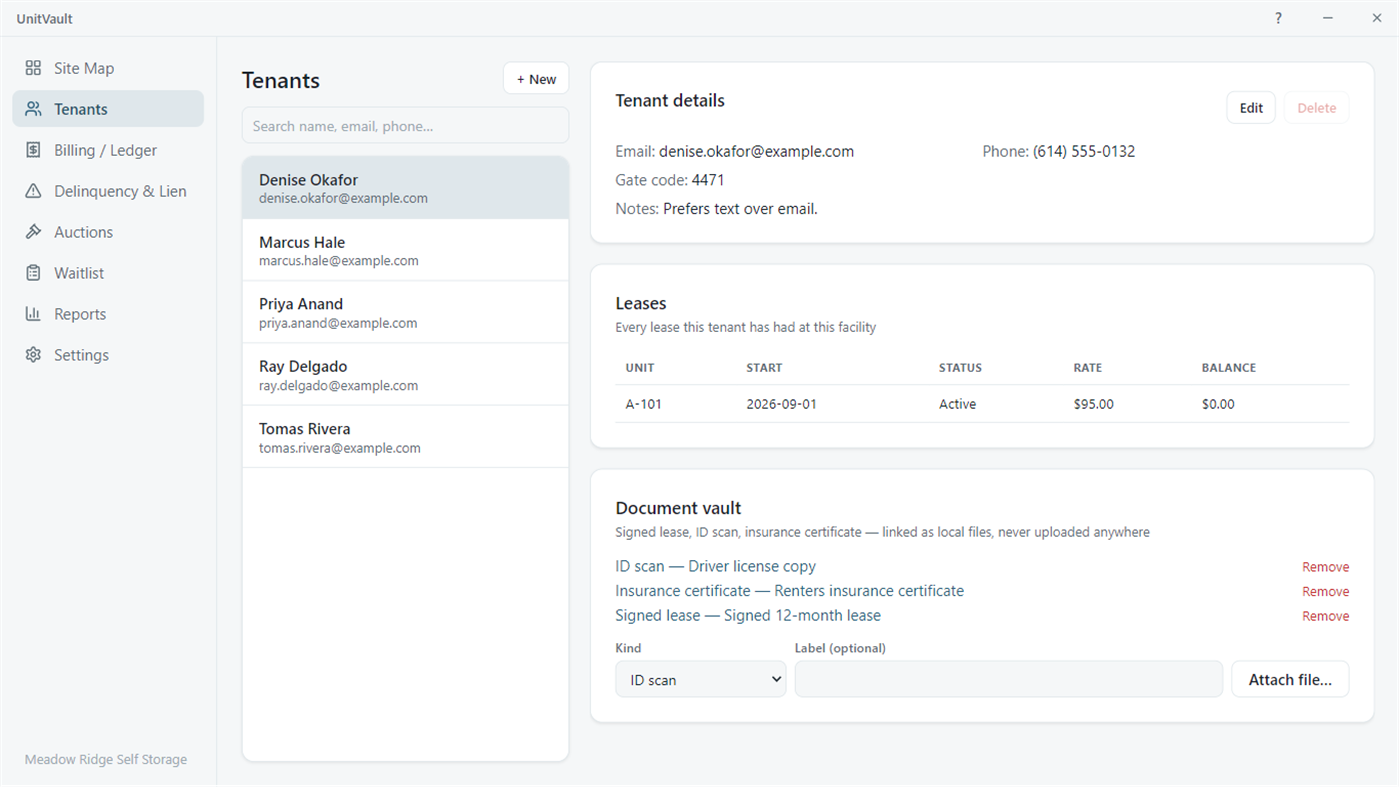
Task: Click the phone number (614) 555-0132
Action: (x=1084, y=151)
